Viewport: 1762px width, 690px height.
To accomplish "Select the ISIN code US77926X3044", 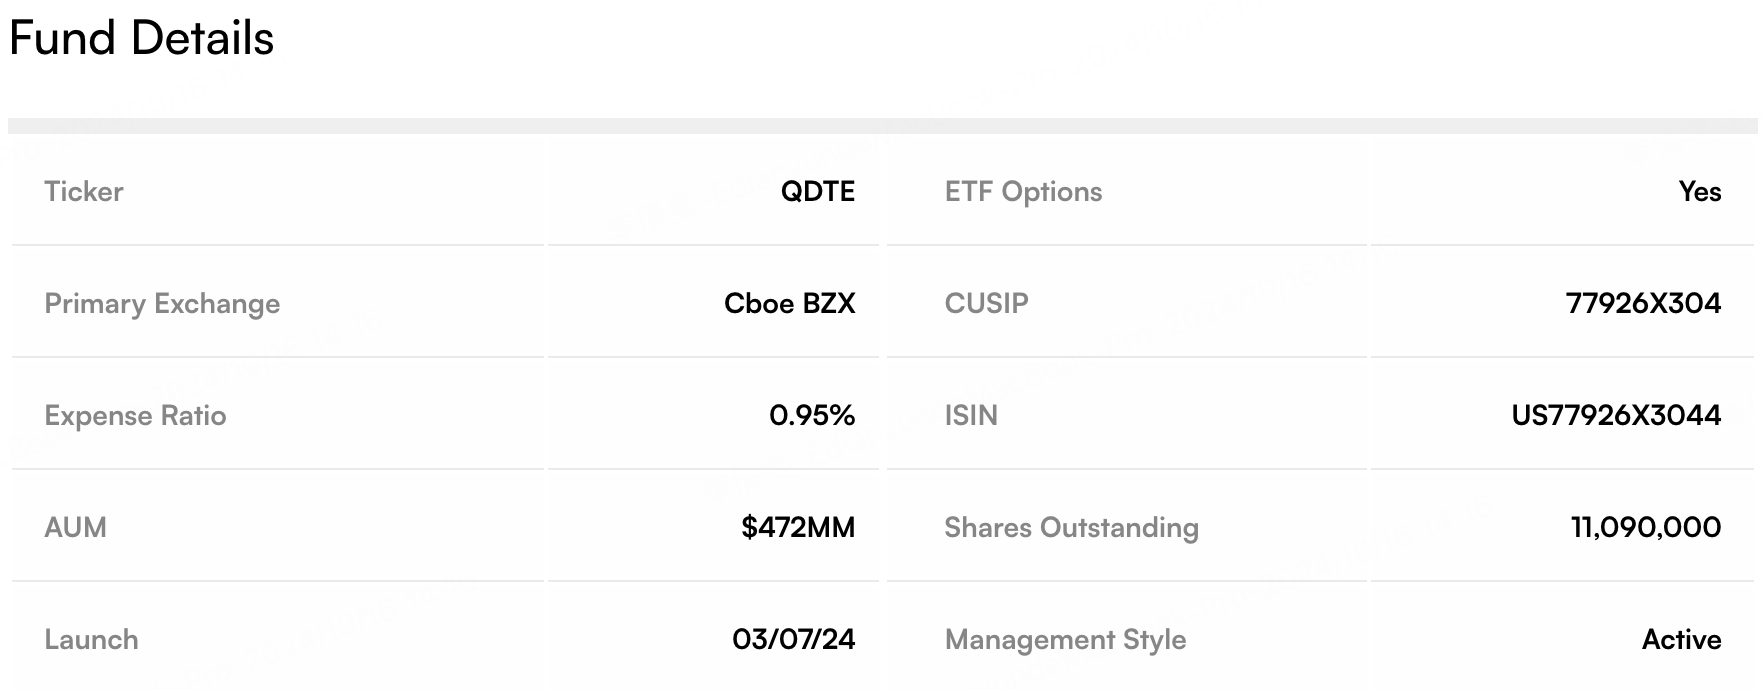I will [x=1616, y=416].
